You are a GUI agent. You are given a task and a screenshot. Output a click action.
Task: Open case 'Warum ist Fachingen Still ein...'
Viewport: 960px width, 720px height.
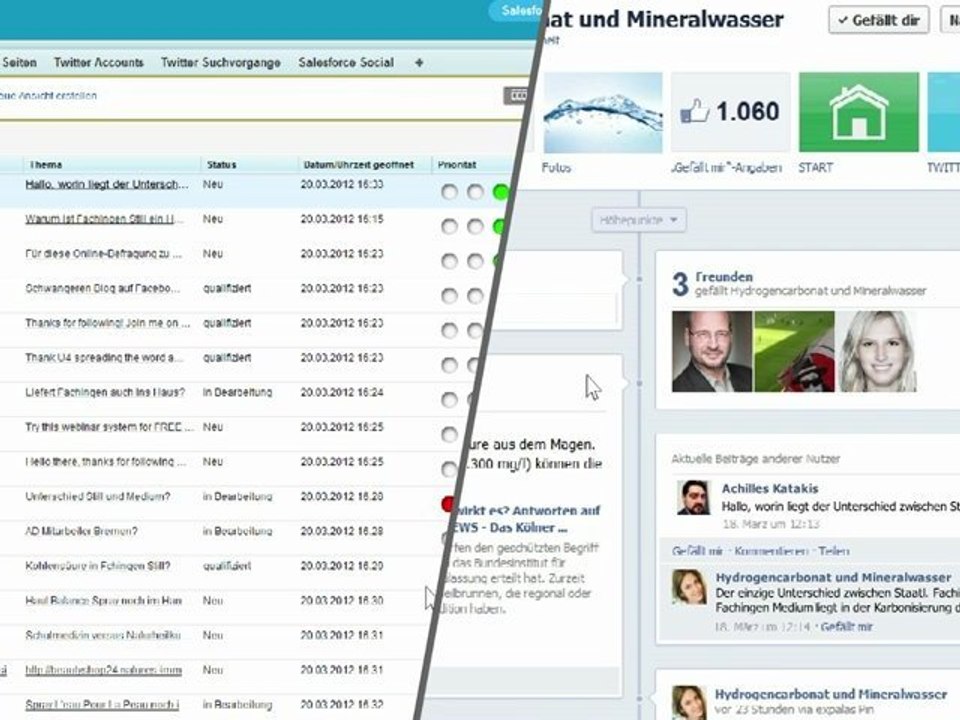(104, 219)
